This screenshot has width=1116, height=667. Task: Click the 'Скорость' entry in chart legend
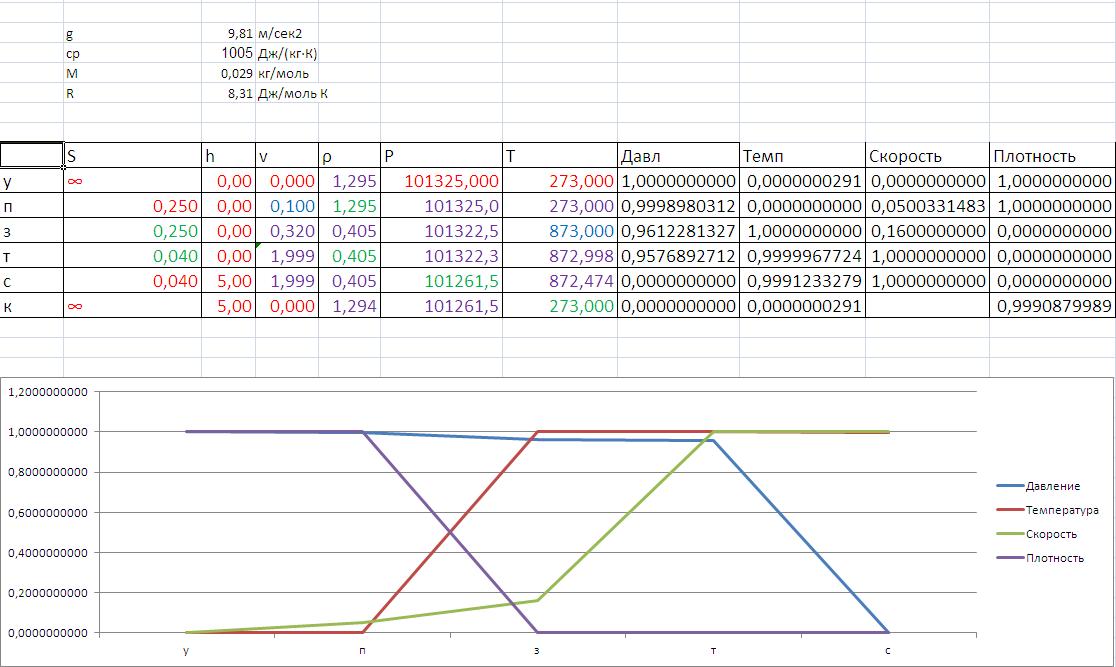tap(1051, 534)
